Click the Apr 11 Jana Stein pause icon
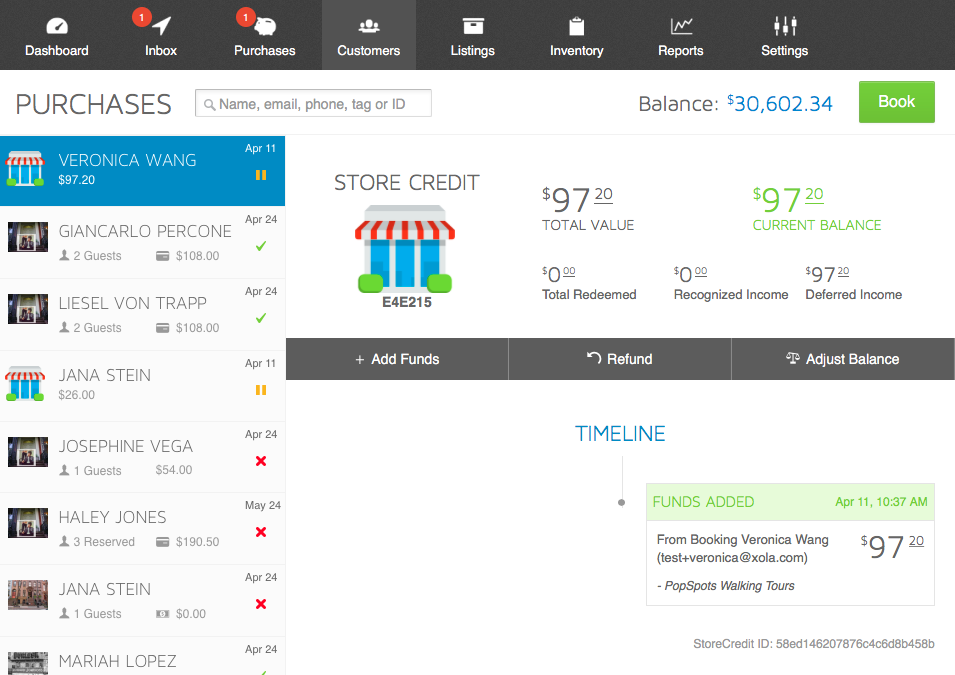 click(261, 390)
